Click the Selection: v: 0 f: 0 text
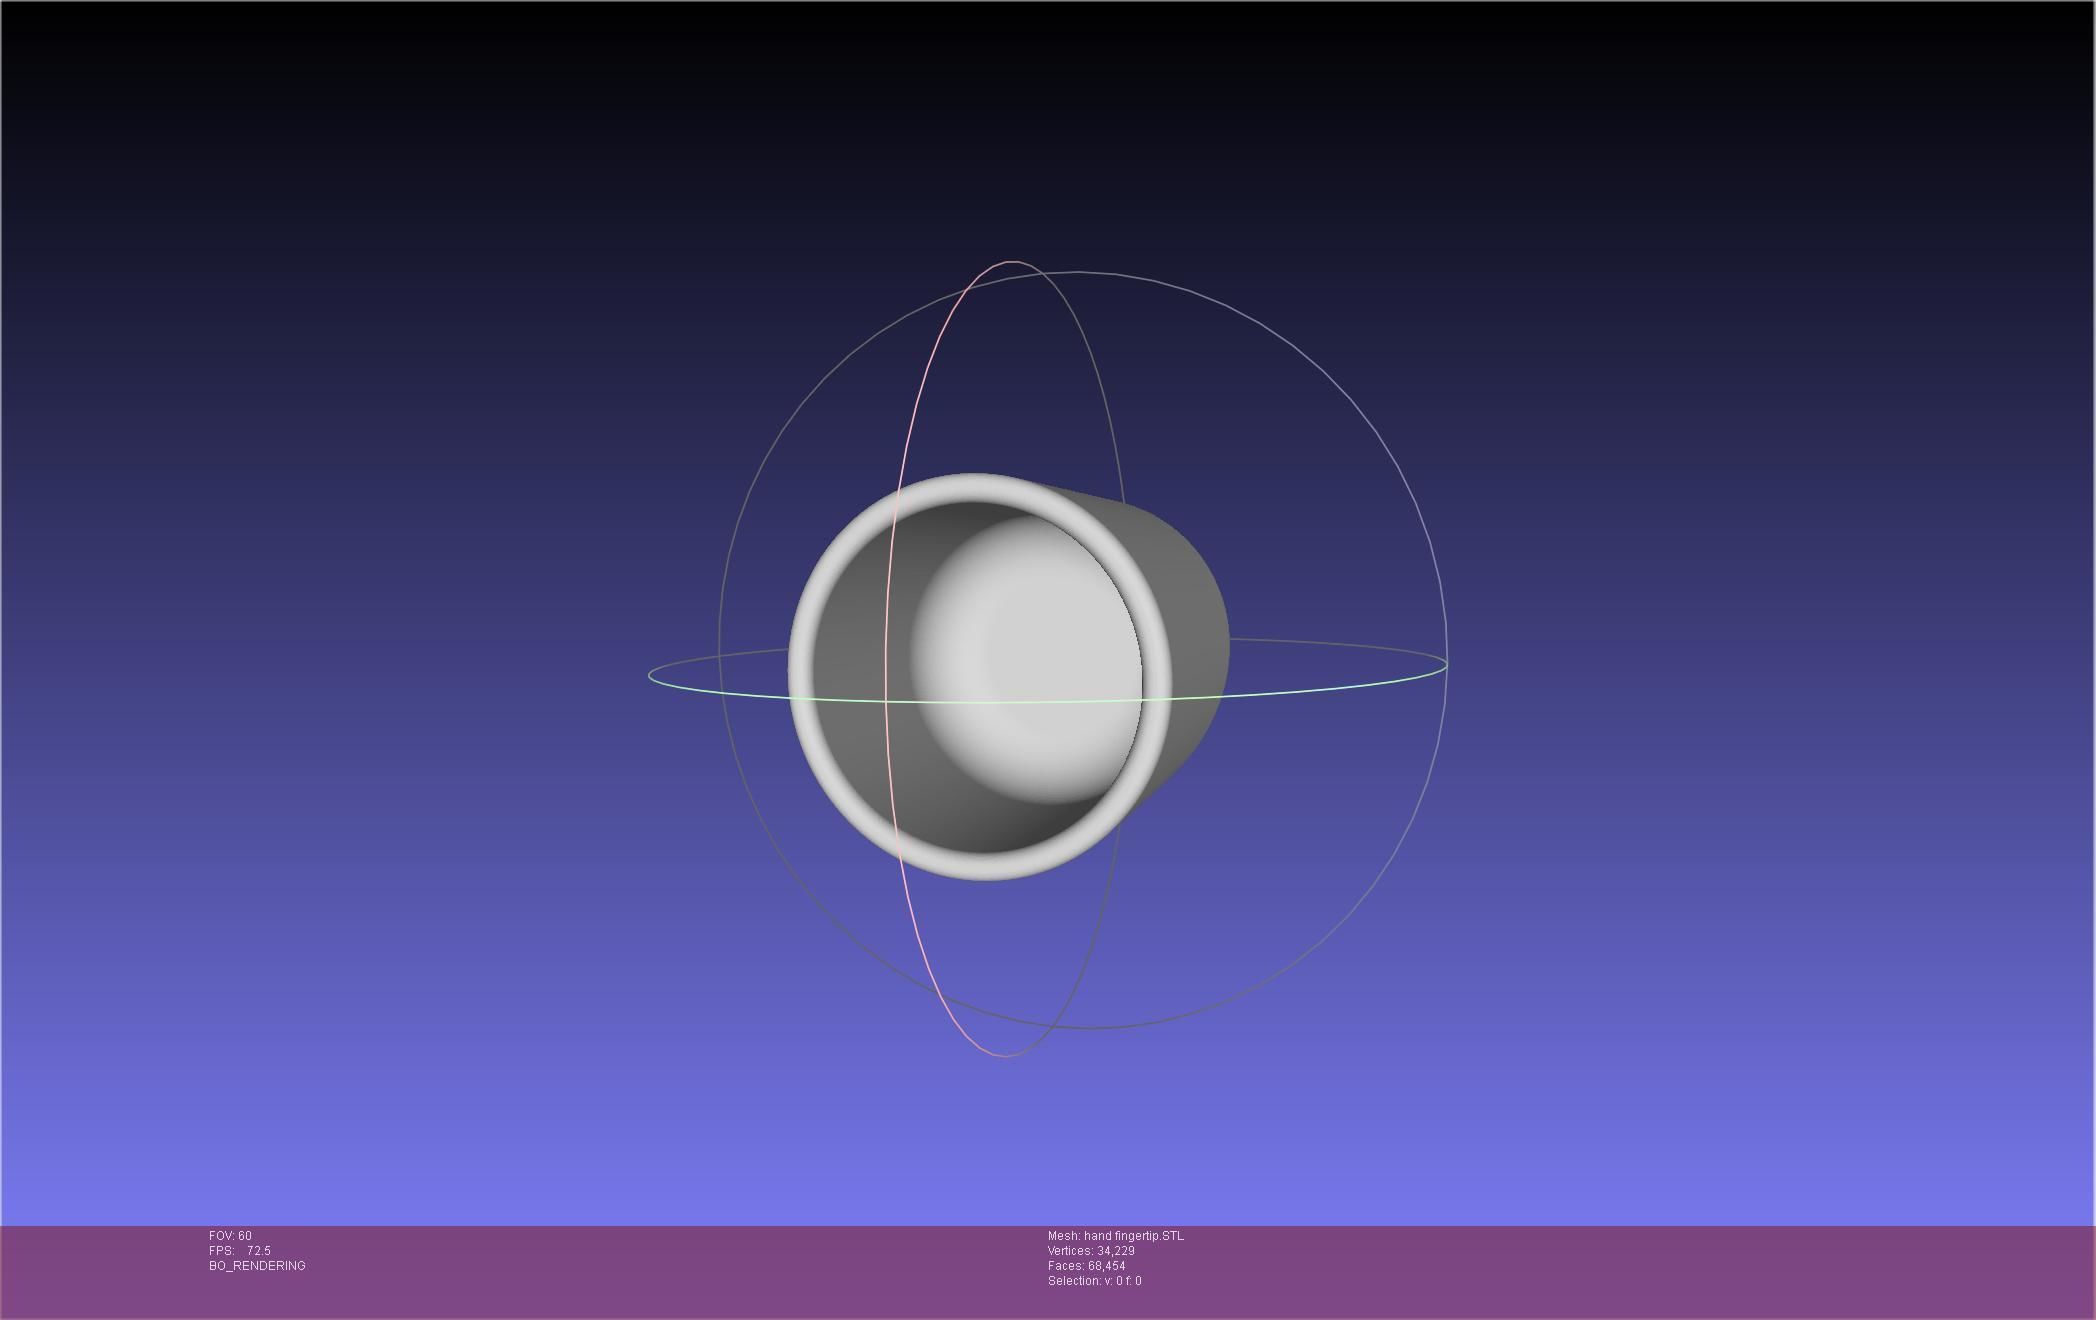 click(1094, 1281)
